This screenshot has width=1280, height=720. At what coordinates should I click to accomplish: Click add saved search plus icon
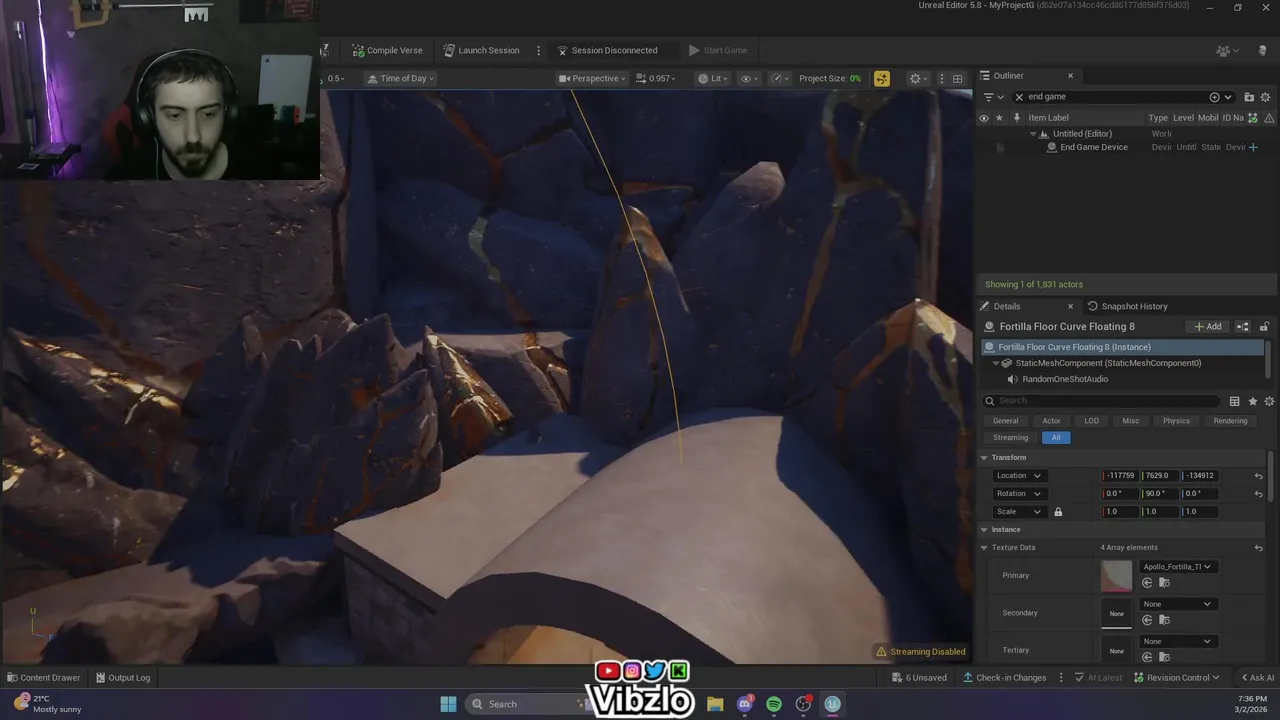coord(1215,97)
